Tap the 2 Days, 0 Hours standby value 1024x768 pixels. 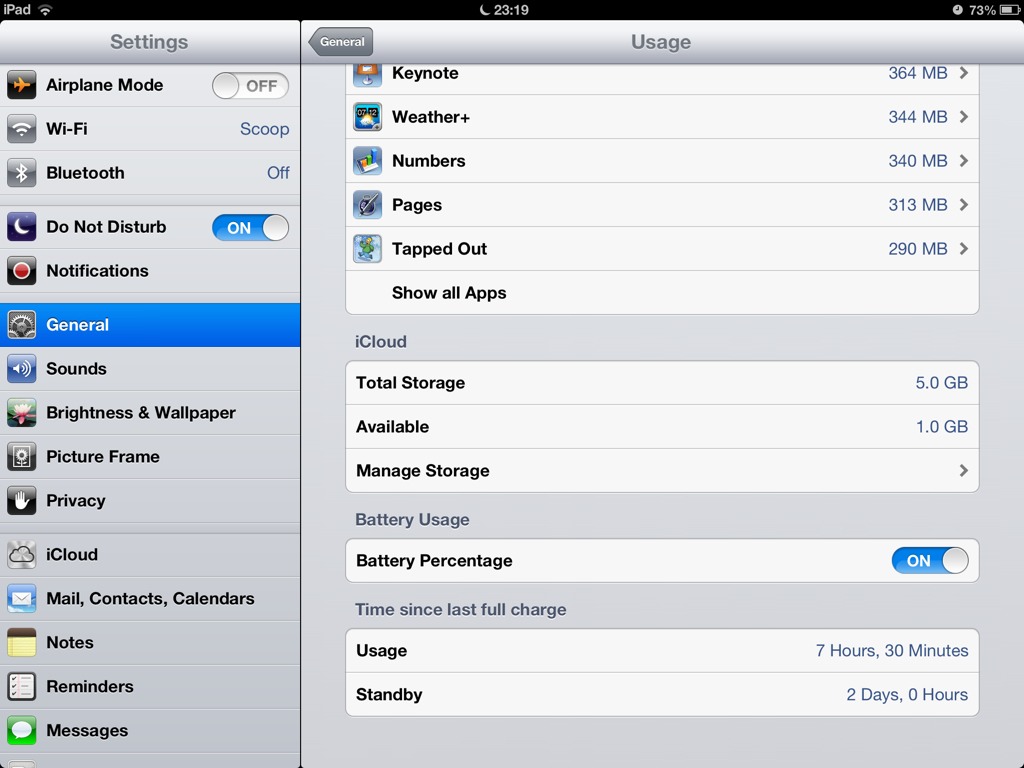pyautogui.click(x=907, y=694)
